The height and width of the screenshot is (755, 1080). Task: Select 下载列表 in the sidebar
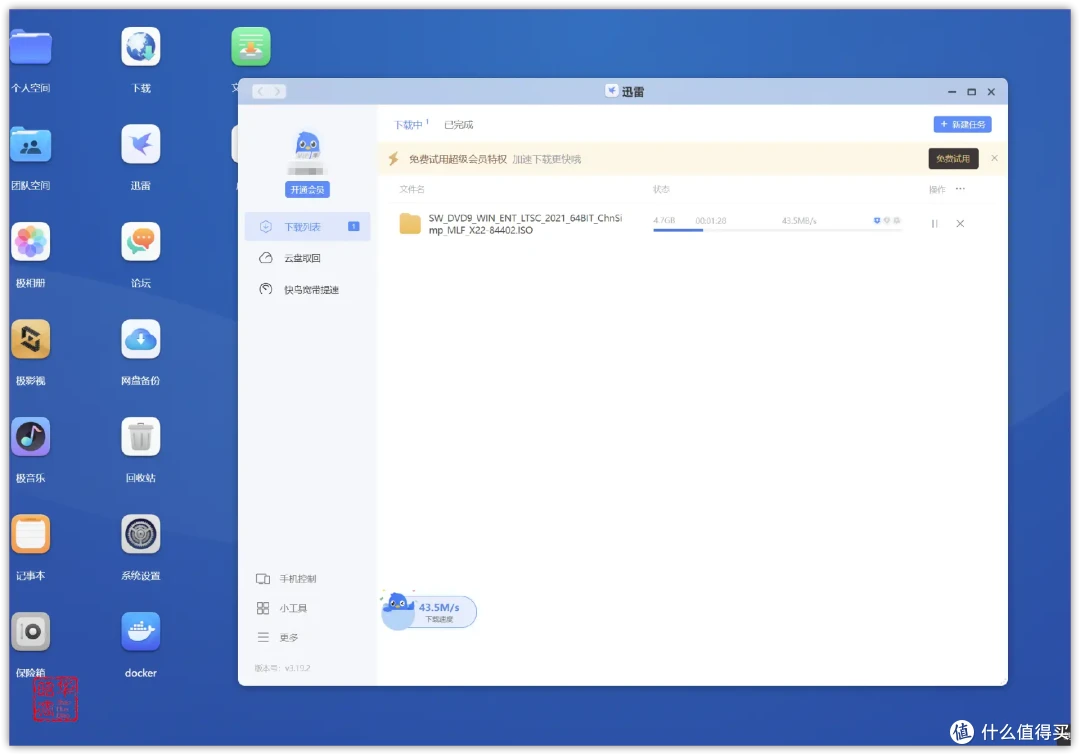[307, 227]
